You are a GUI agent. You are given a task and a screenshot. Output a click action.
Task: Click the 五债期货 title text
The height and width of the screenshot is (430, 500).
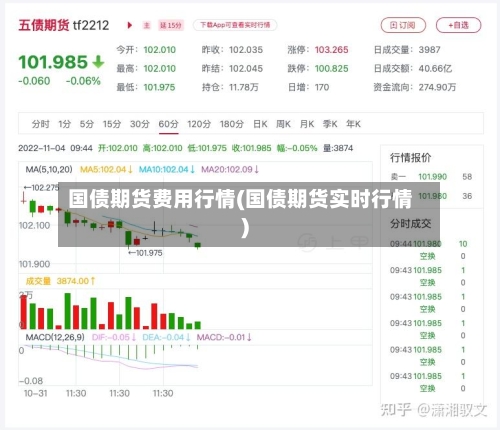click(44, 25)
